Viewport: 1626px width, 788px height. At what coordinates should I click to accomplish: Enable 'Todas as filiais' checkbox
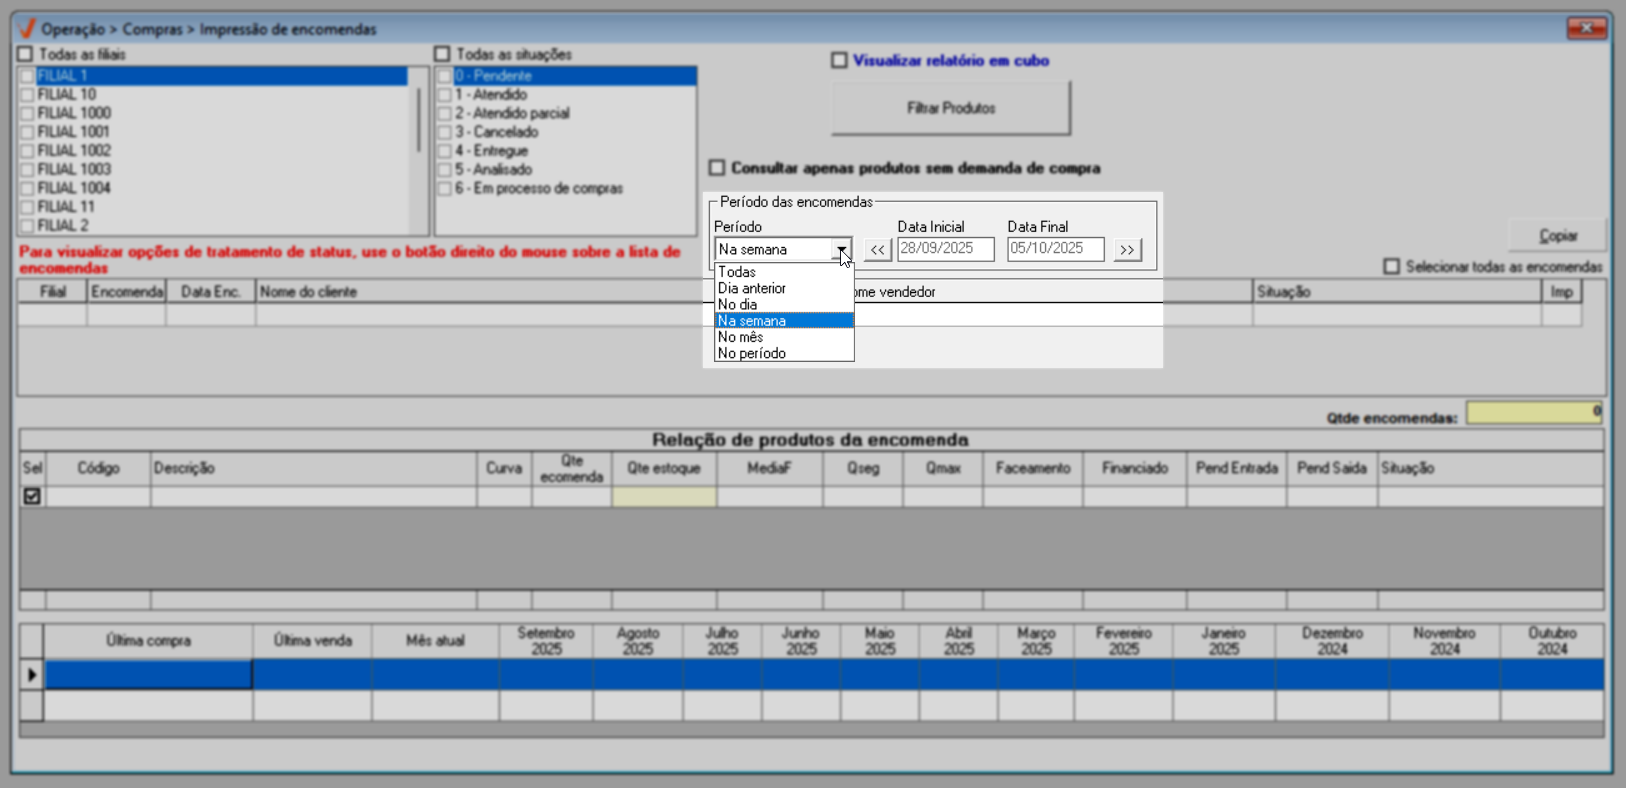pyautogui.click(x=26, y=54)
